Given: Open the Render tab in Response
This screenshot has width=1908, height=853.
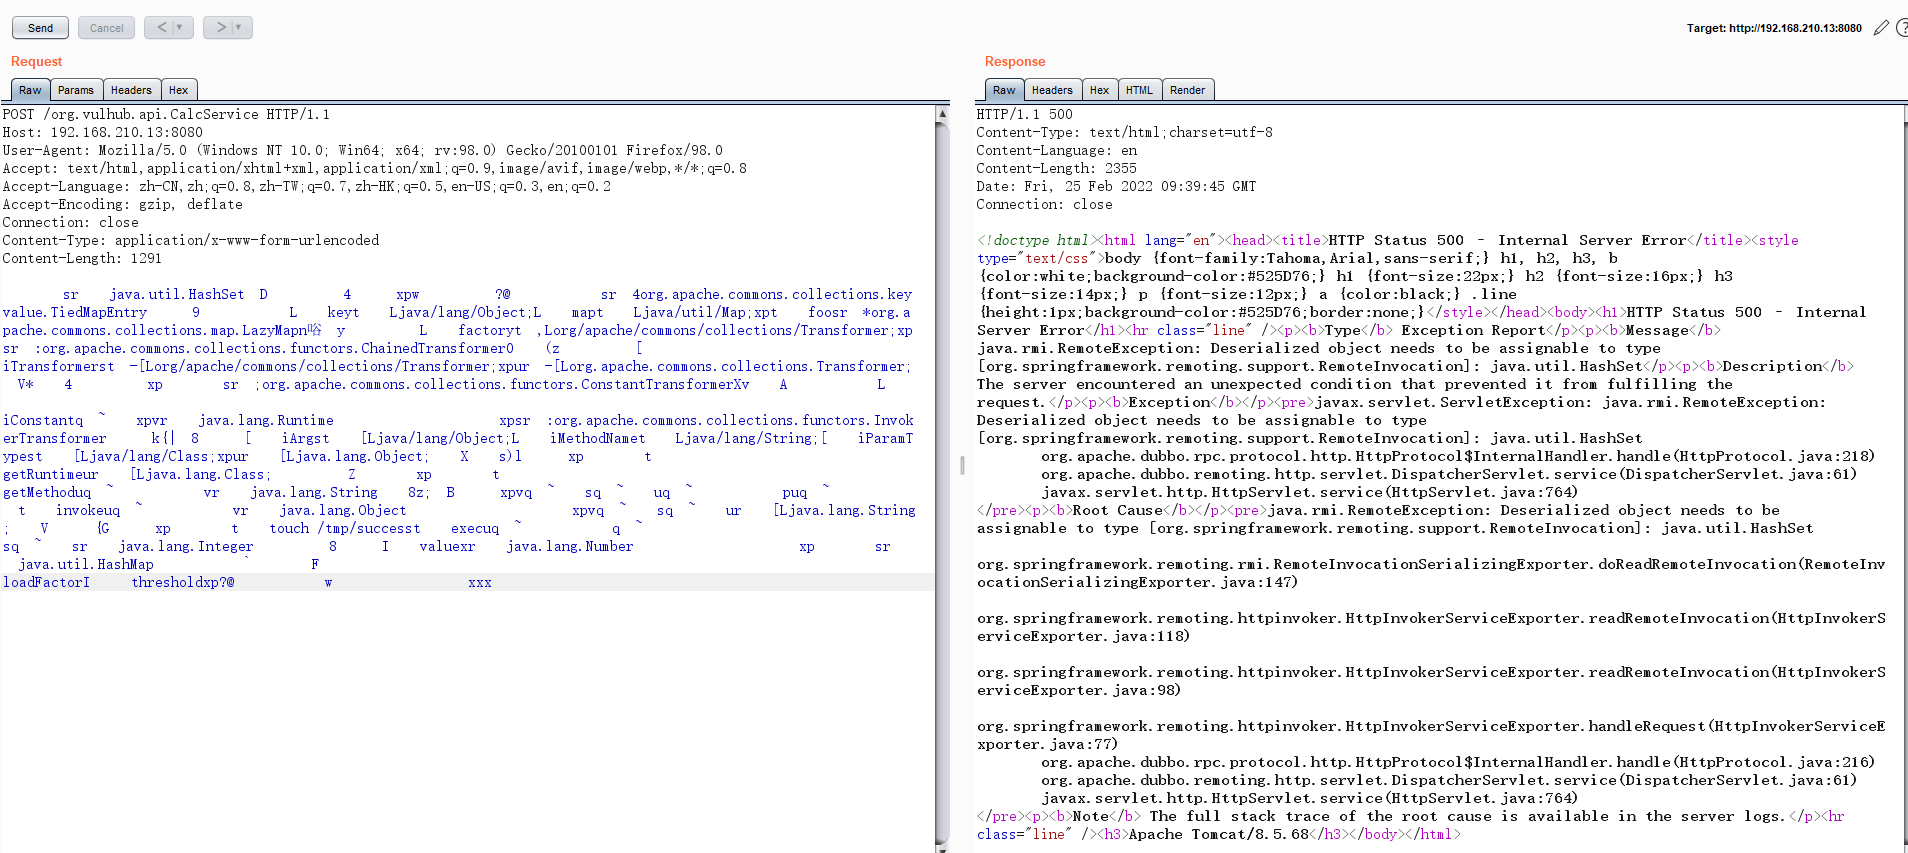Looking at the screenshot, I should pos(1187,90).
